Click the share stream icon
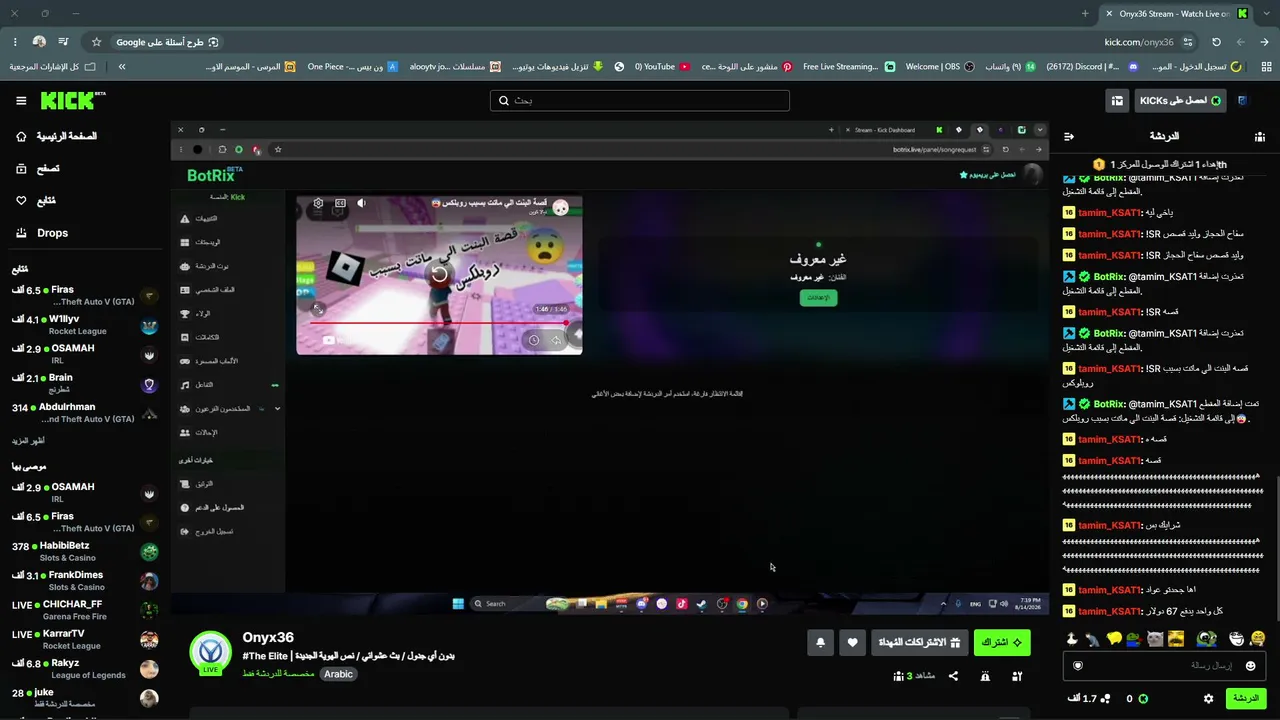1280x720 pixels. (x=953, y=676)
